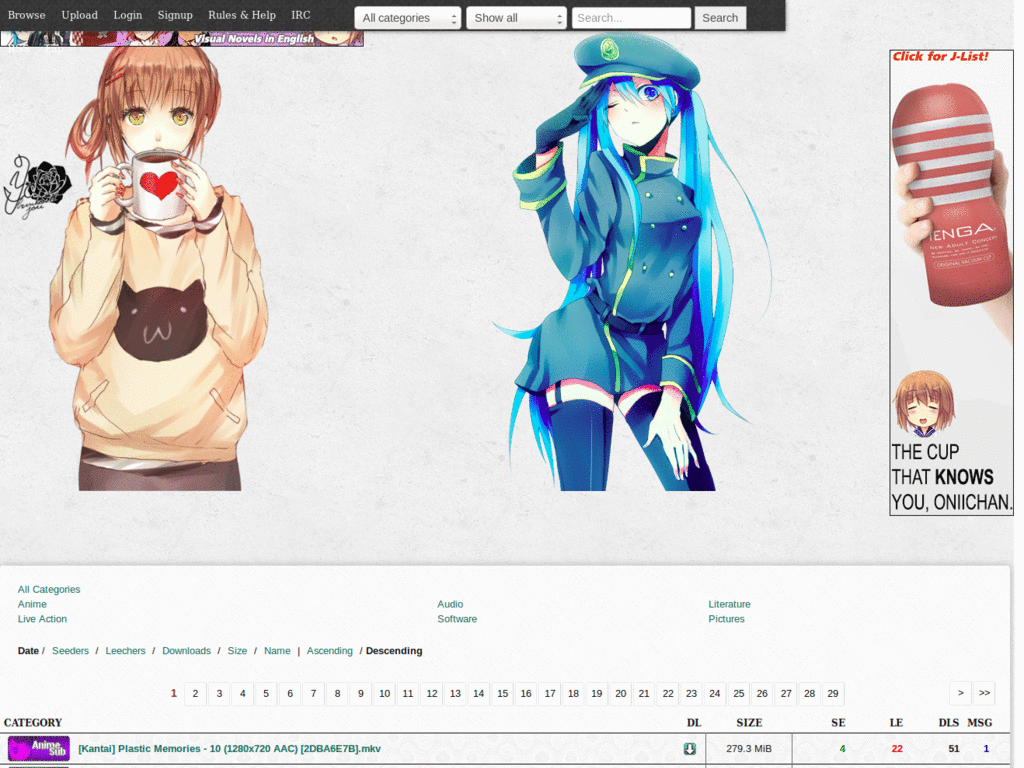Click the downloads value 51
Screen dimensions: 1024x768
pyautogui.click(x=953, y=748)
